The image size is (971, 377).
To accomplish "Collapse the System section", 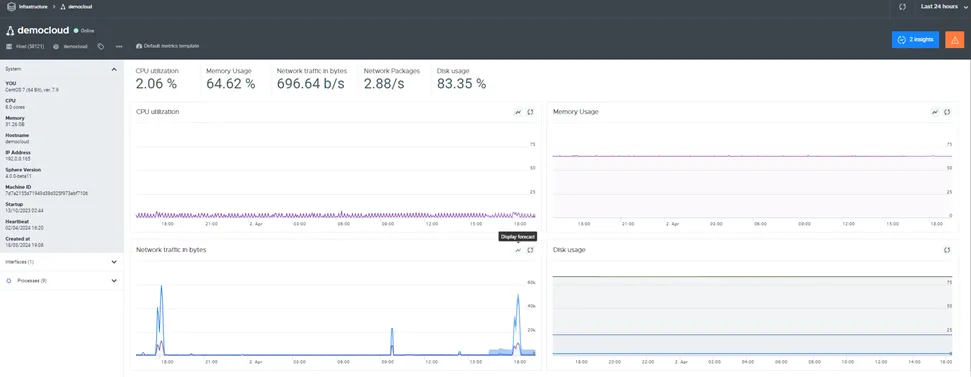I will click(114, 69).
